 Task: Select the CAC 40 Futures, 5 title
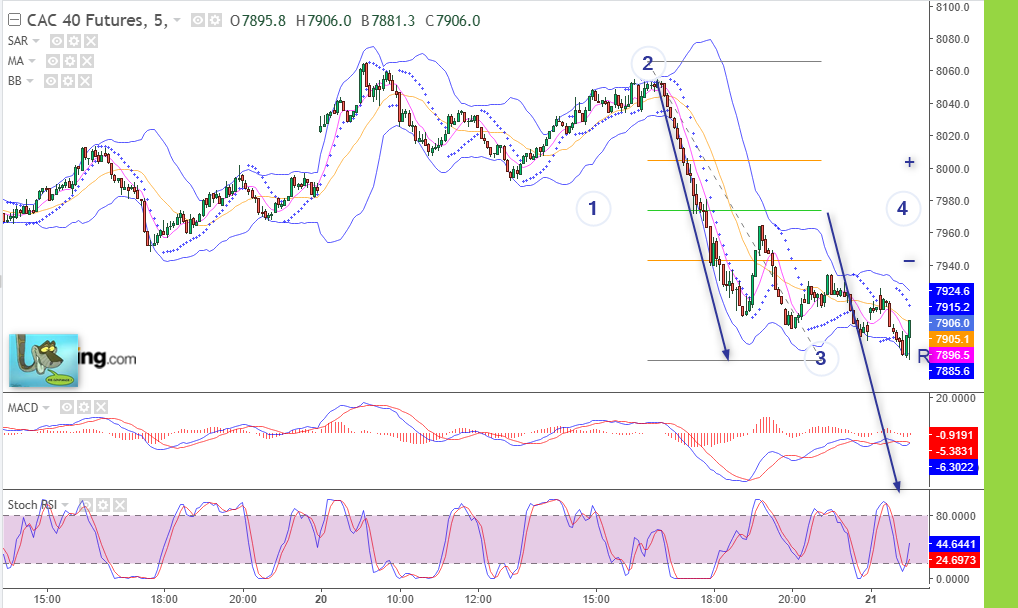tap(97, 21)
